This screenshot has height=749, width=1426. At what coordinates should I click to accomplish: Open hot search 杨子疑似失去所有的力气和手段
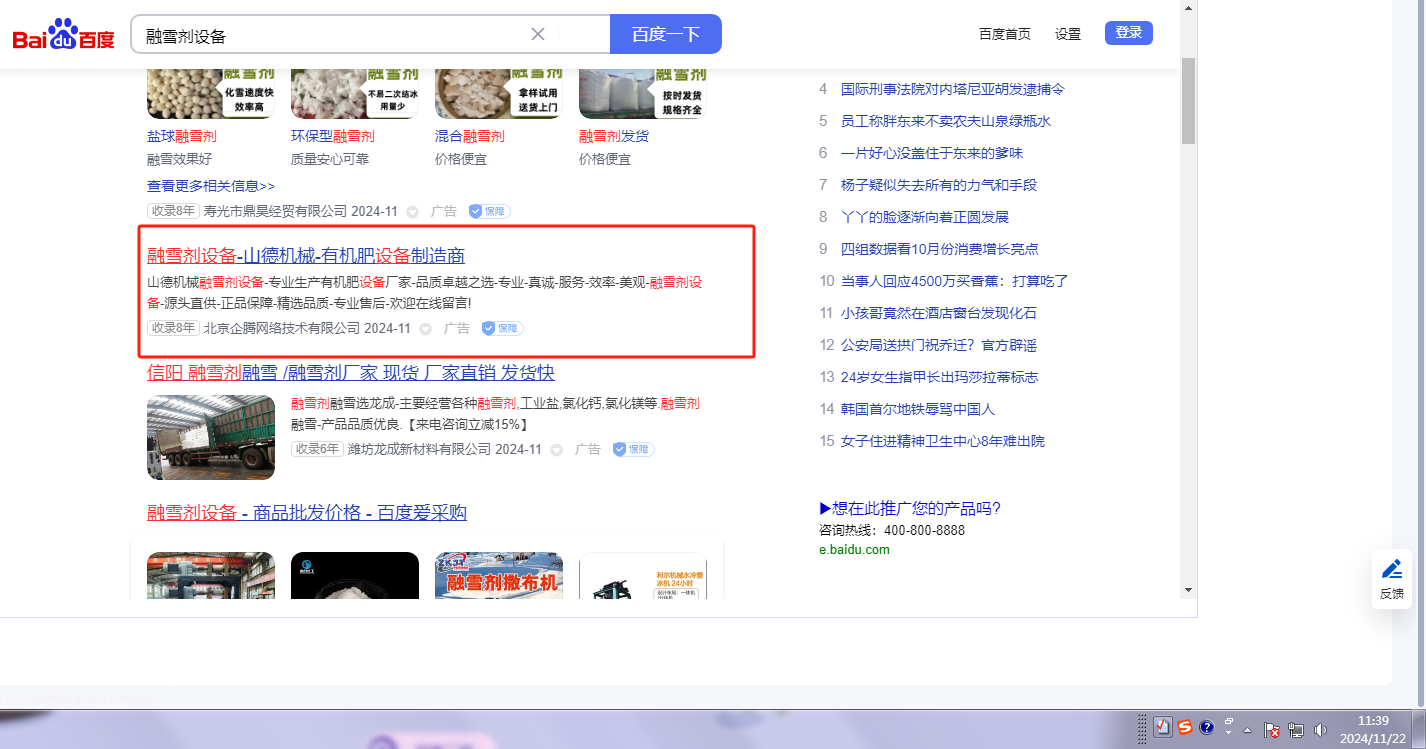click(939, 185)
